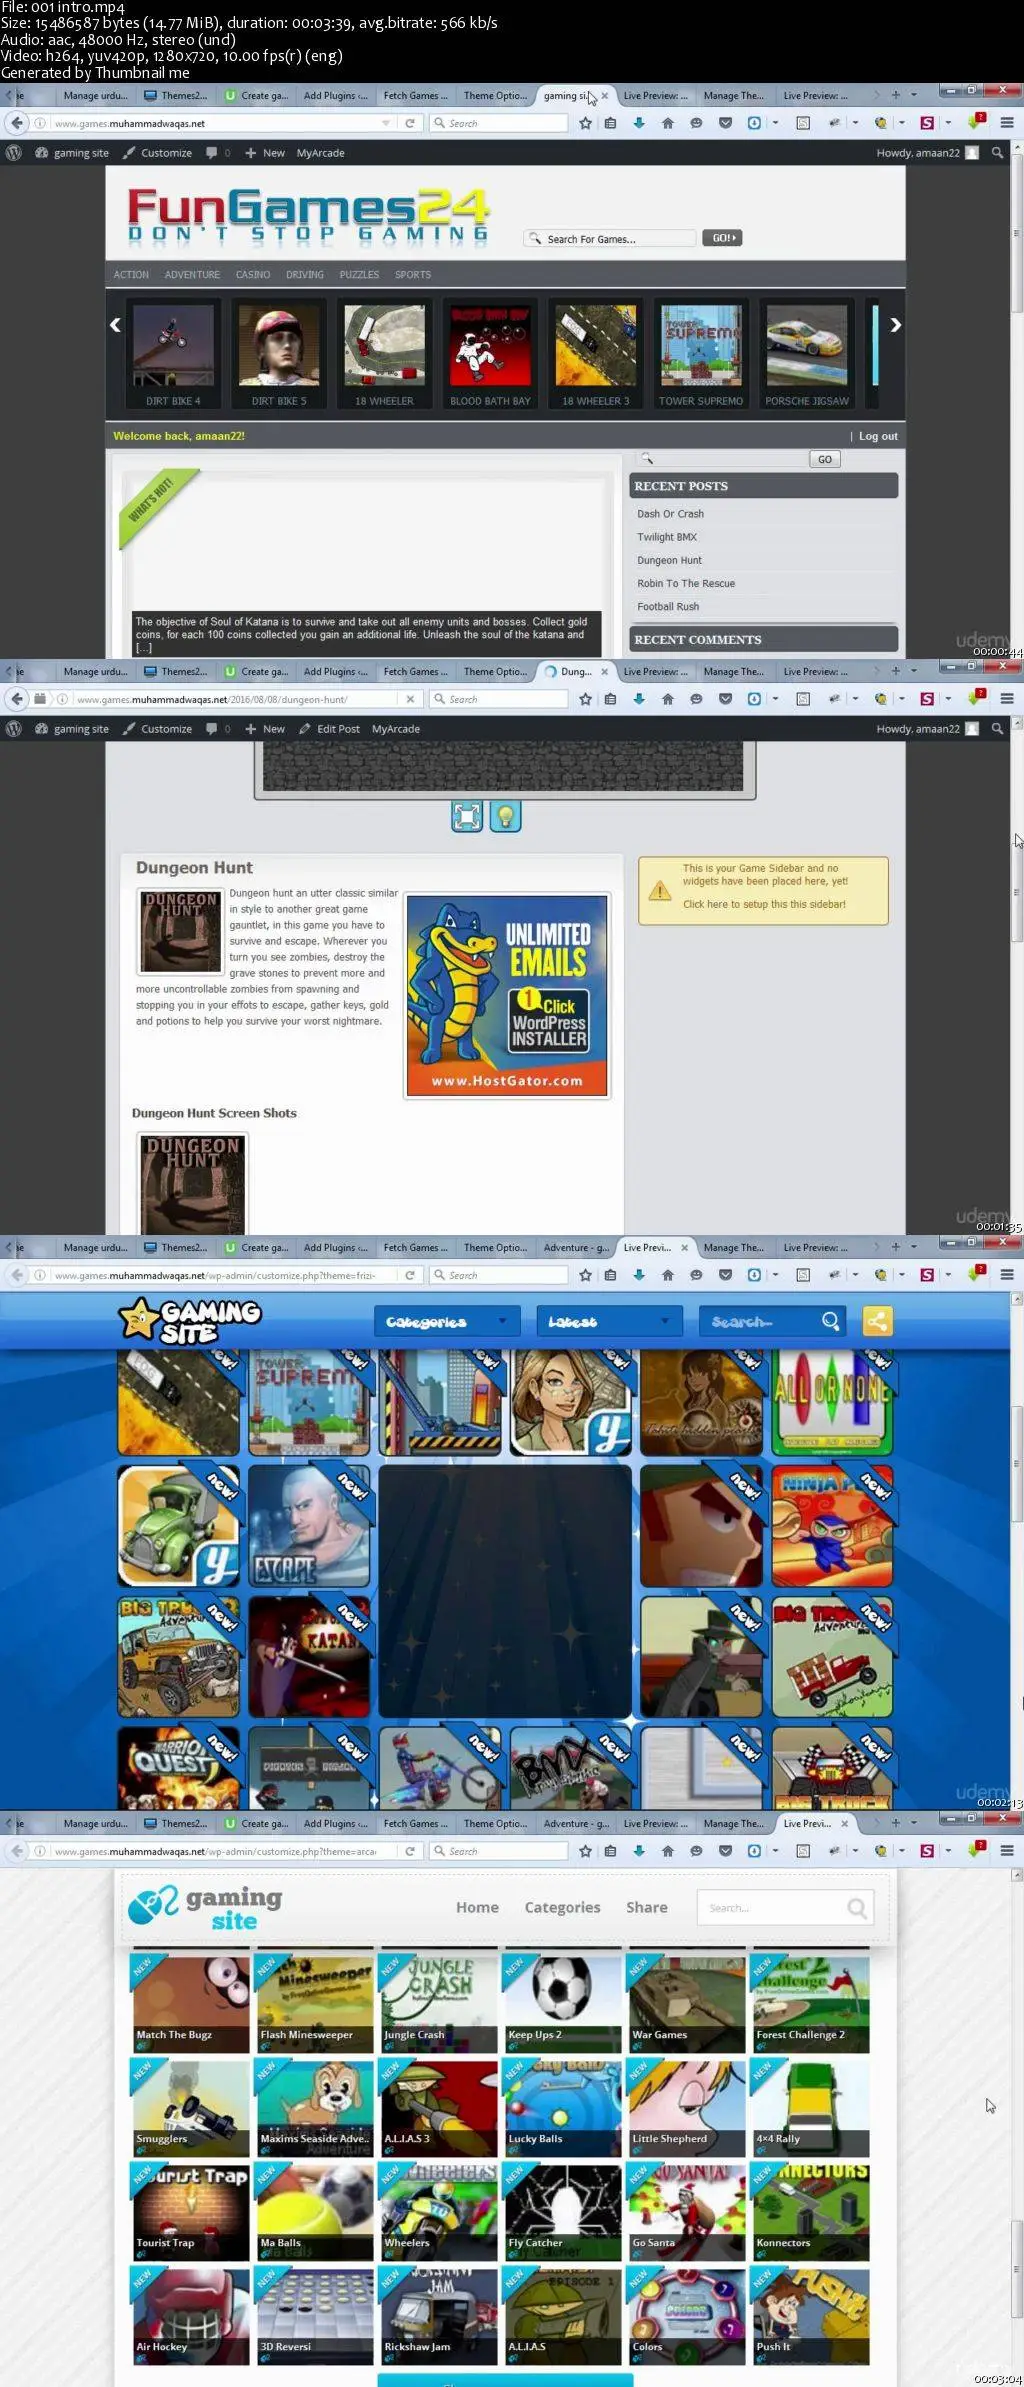The image size is (1024, 2387).
Task: Open the Keep Ups 2 game tile
Action: click(x=563, y=2005)
